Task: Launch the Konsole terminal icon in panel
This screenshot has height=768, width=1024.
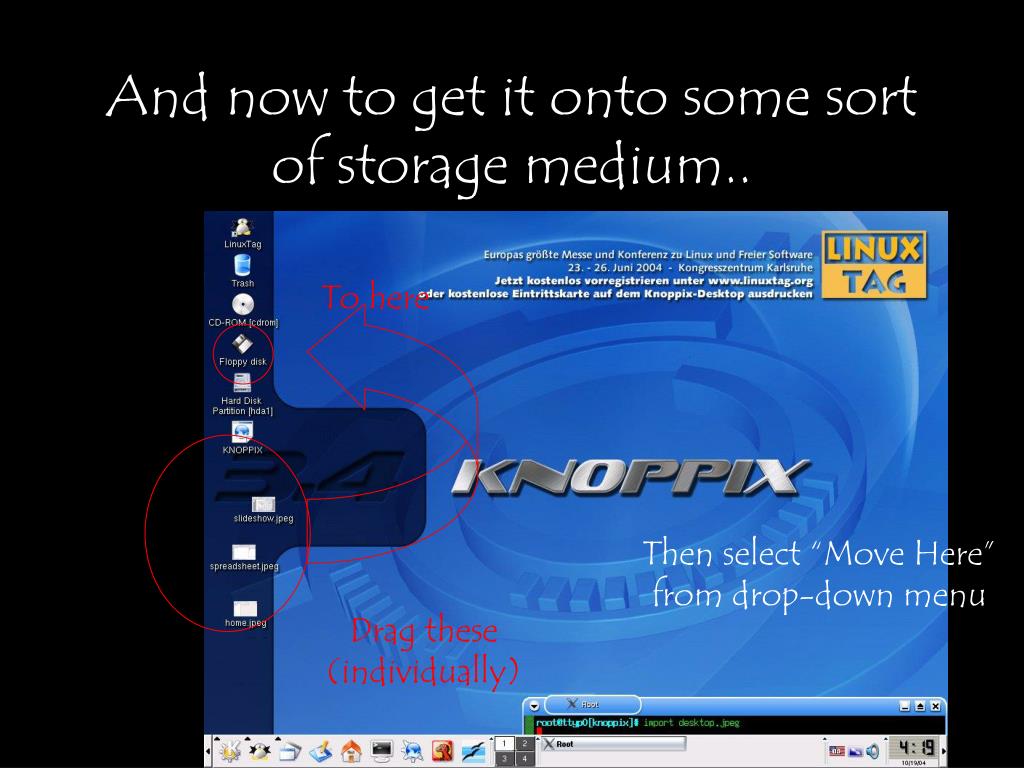Action: (381, 752)
